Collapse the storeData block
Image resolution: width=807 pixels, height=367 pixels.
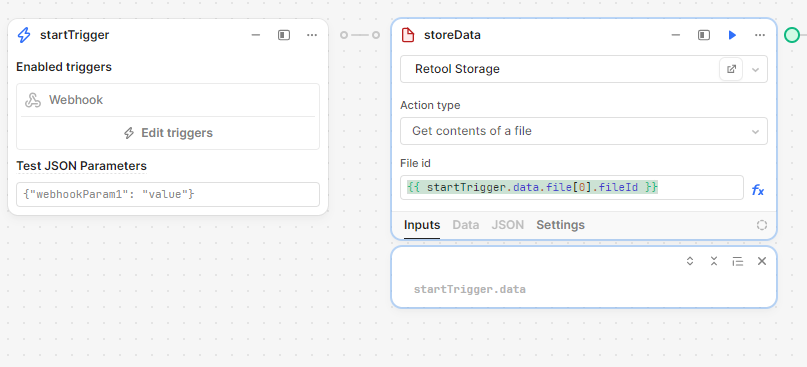pos(676,35)
